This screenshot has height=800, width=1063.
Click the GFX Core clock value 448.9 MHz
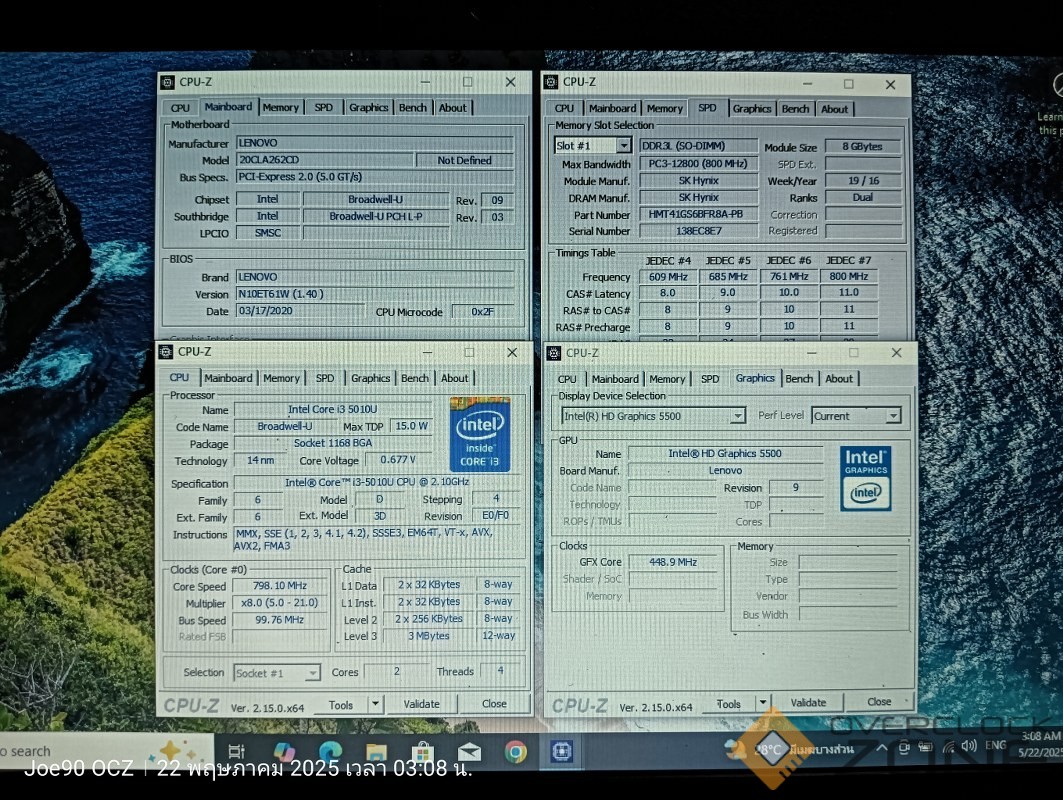(x=673, y=562)
